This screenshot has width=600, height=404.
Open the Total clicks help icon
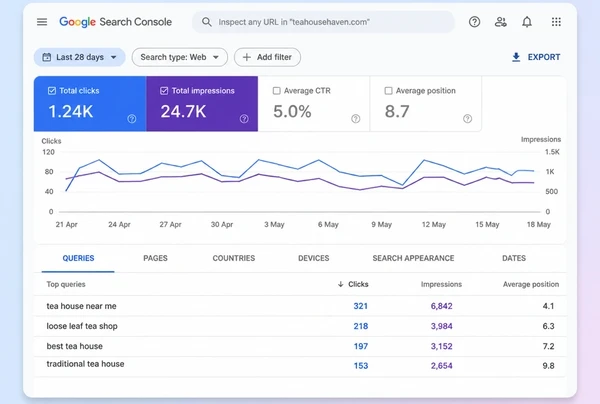(x=132, y=119)
